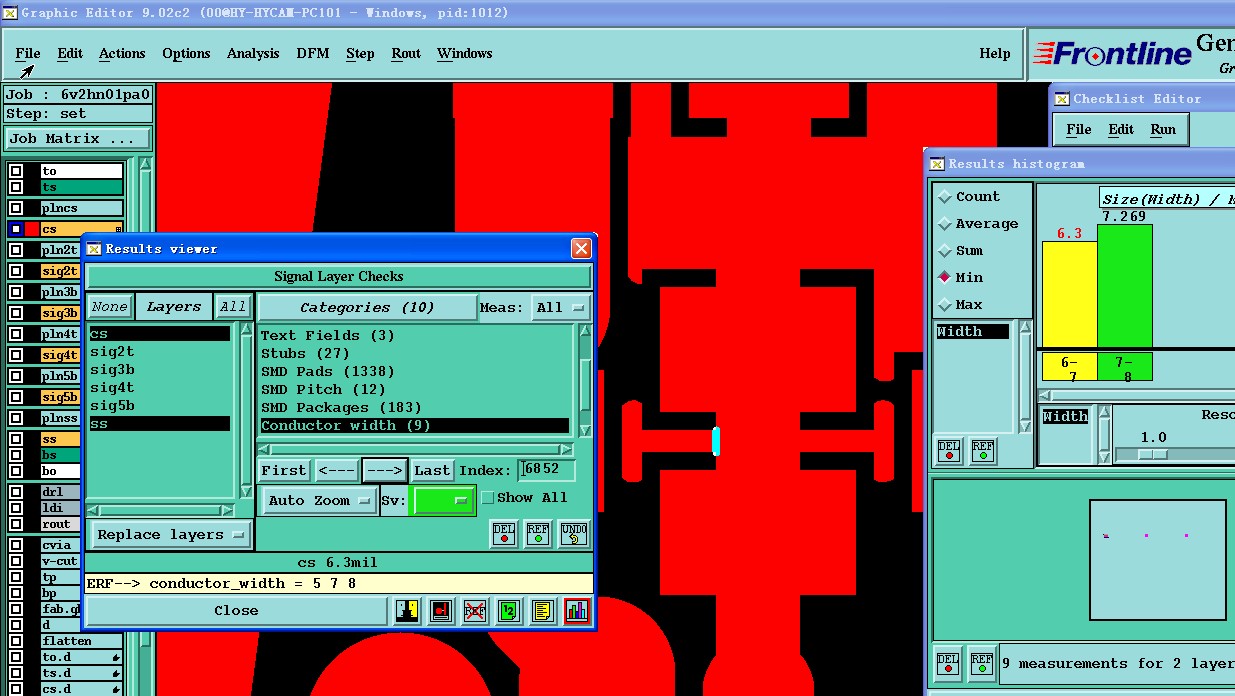
Task: Go to the previous result arrow button
Action: pos(337,470)
